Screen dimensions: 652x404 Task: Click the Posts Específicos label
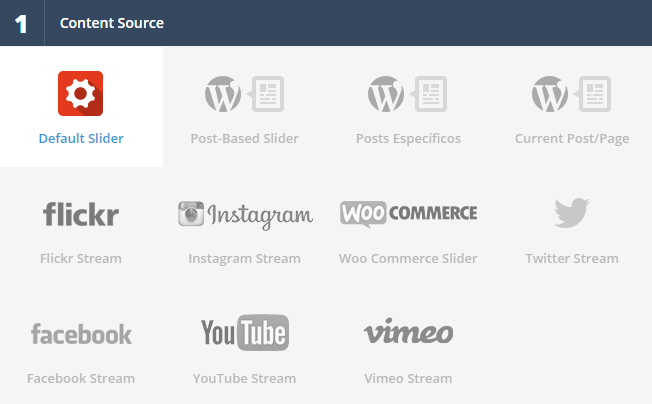pyautogui.click(x=408, y=138)
